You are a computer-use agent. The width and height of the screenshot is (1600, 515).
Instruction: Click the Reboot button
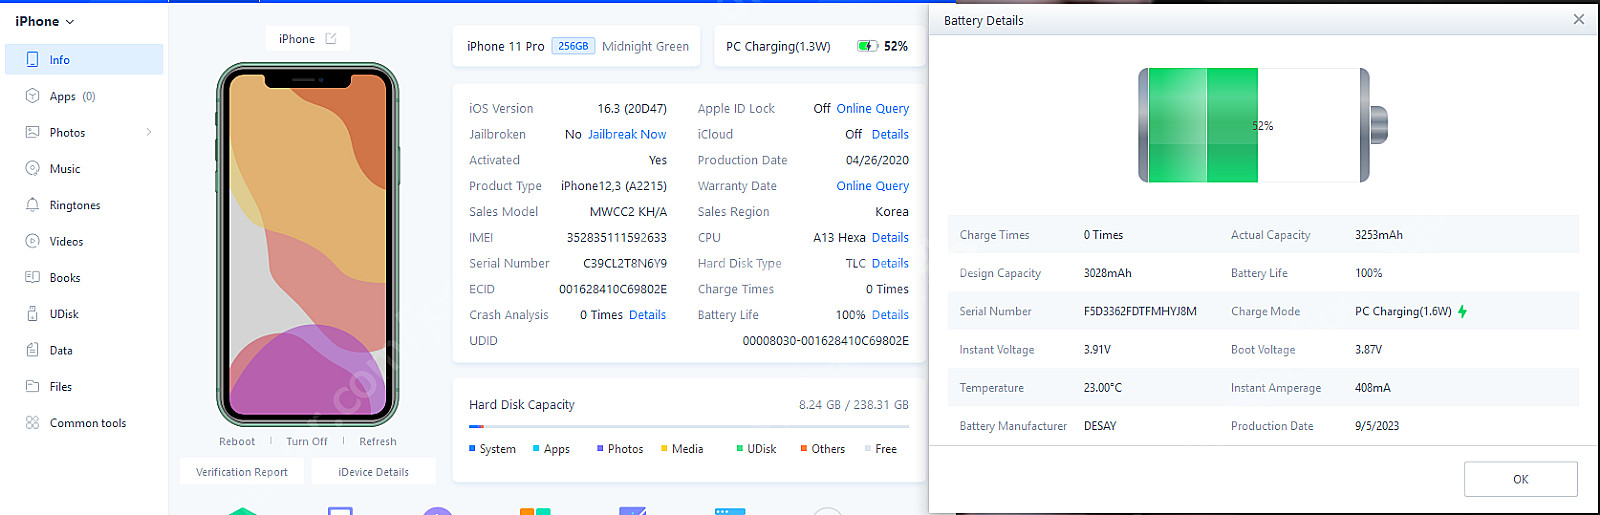[237, 441]
